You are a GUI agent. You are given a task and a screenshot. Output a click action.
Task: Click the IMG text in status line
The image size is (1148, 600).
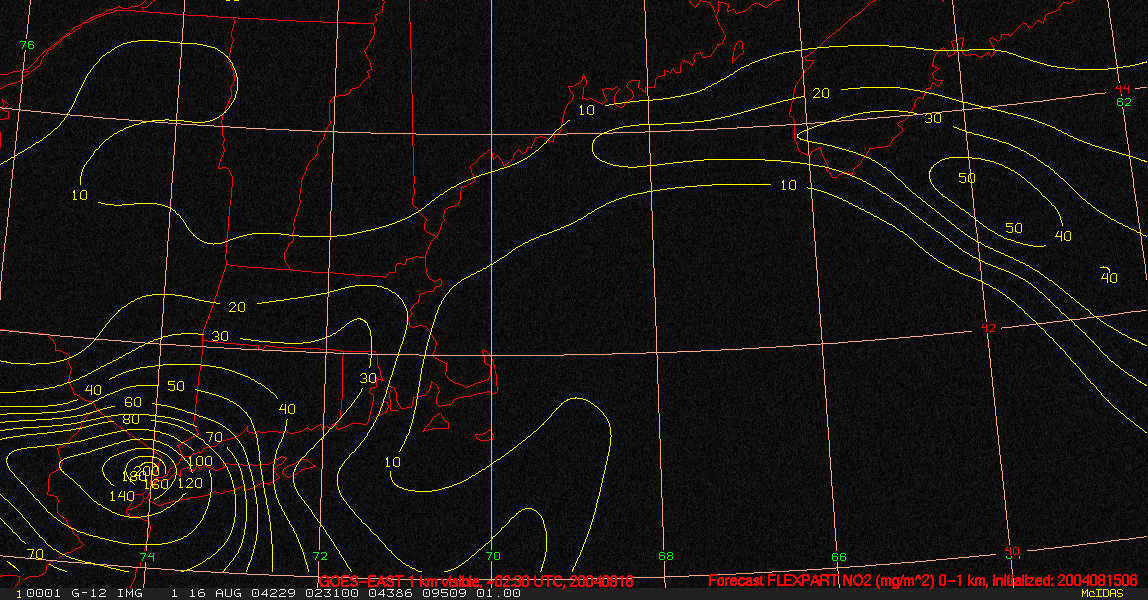132,593
